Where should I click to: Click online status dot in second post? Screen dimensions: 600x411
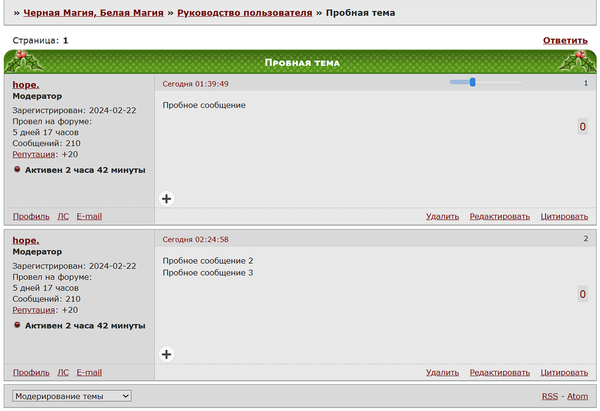point(17,325)
